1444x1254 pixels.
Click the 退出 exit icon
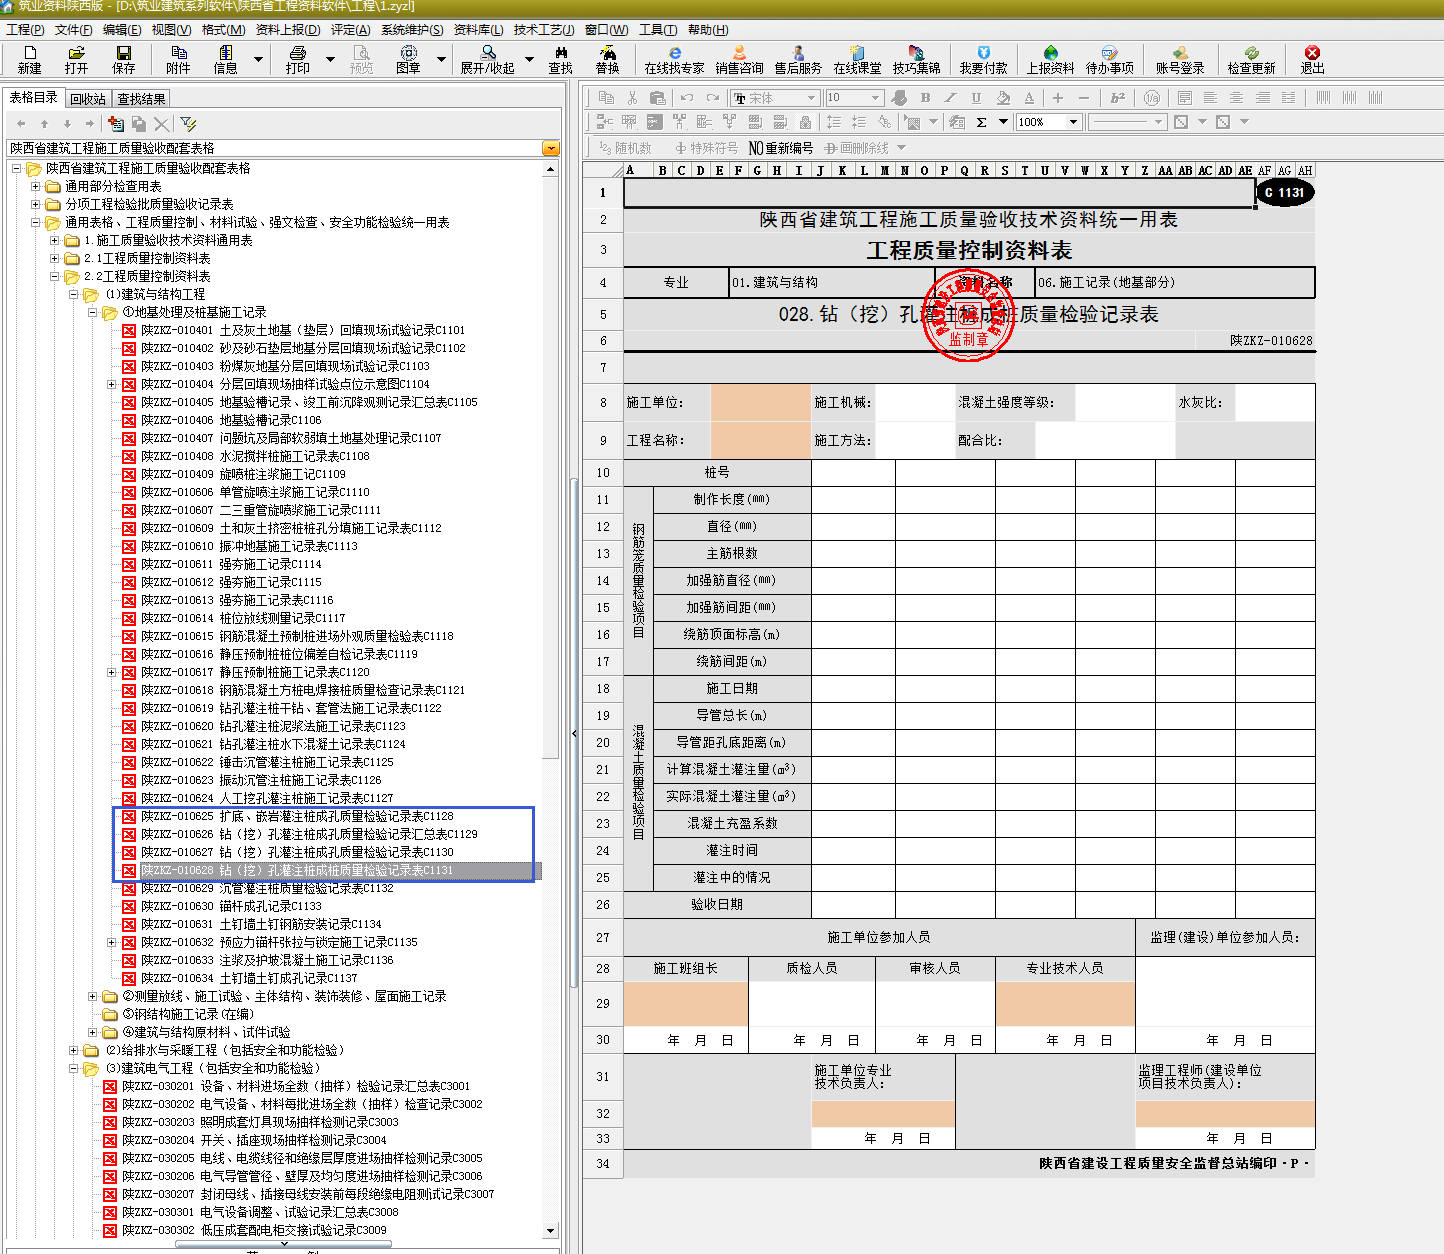click(1312, 59)
